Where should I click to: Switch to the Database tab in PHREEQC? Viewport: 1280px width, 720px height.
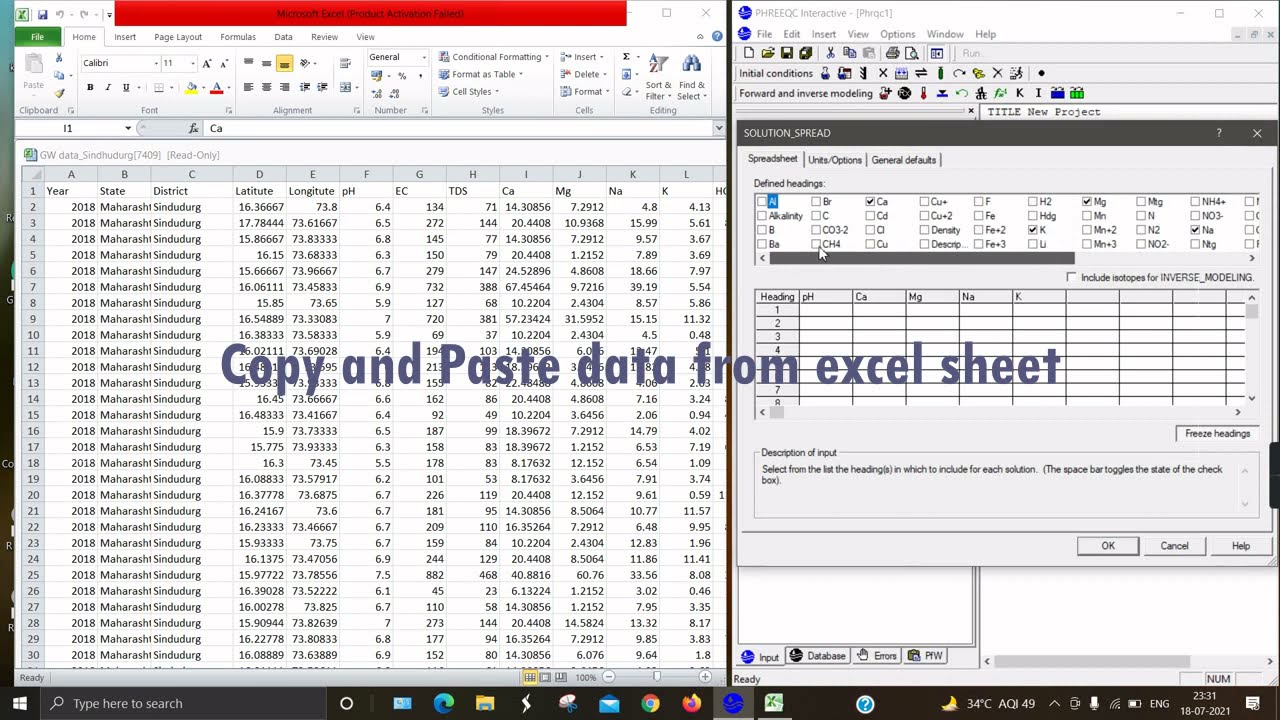coord(817,656)
